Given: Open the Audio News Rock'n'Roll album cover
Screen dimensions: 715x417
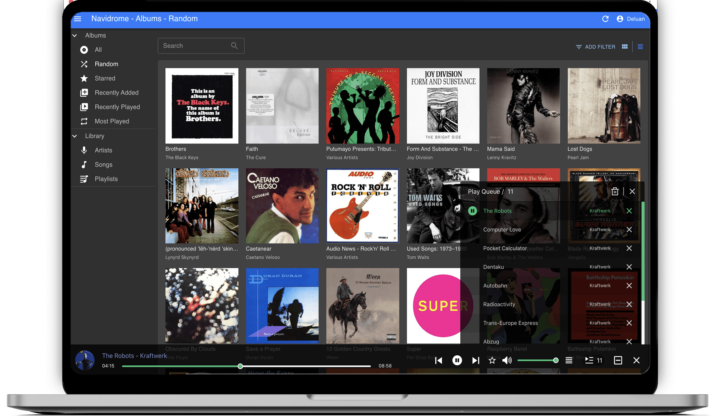Looking at the screenshot, I should point(363,206).
